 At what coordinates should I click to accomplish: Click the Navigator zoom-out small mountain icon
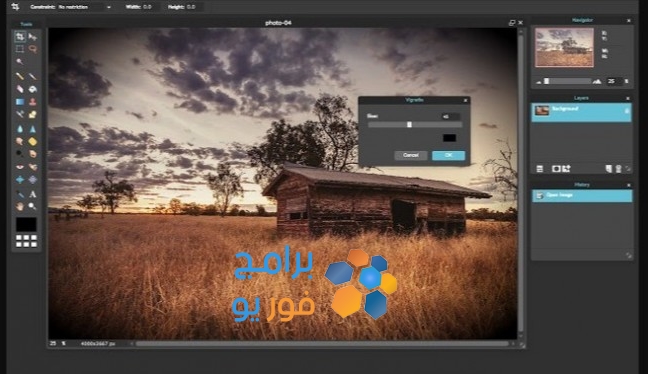pos(538,82)
